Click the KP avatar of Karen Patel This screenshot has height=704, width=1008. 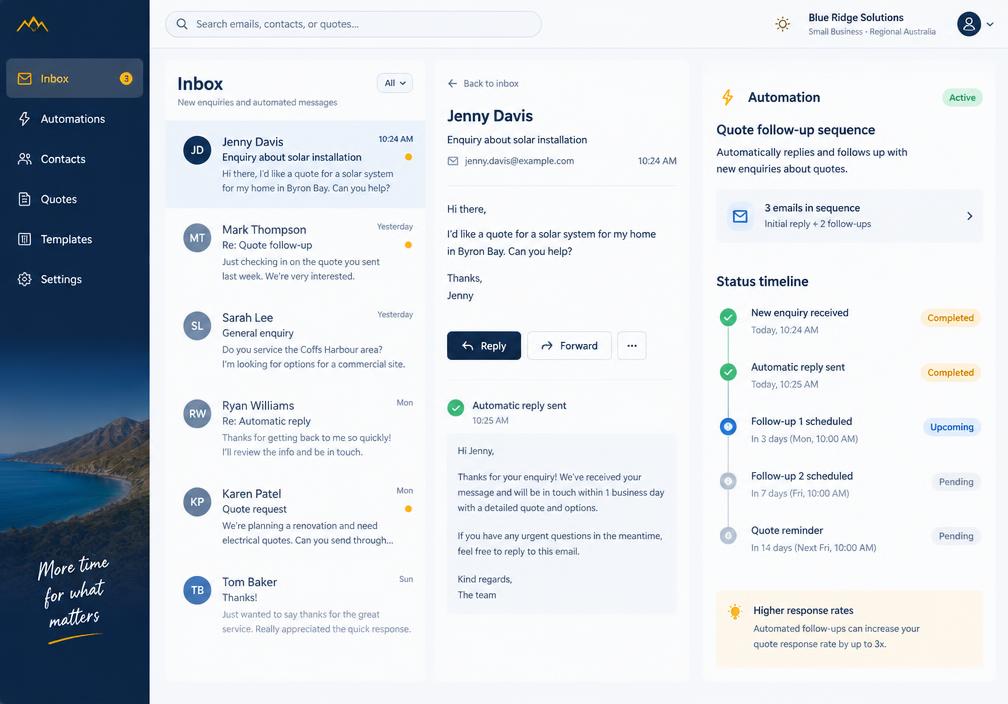(197, 502)
